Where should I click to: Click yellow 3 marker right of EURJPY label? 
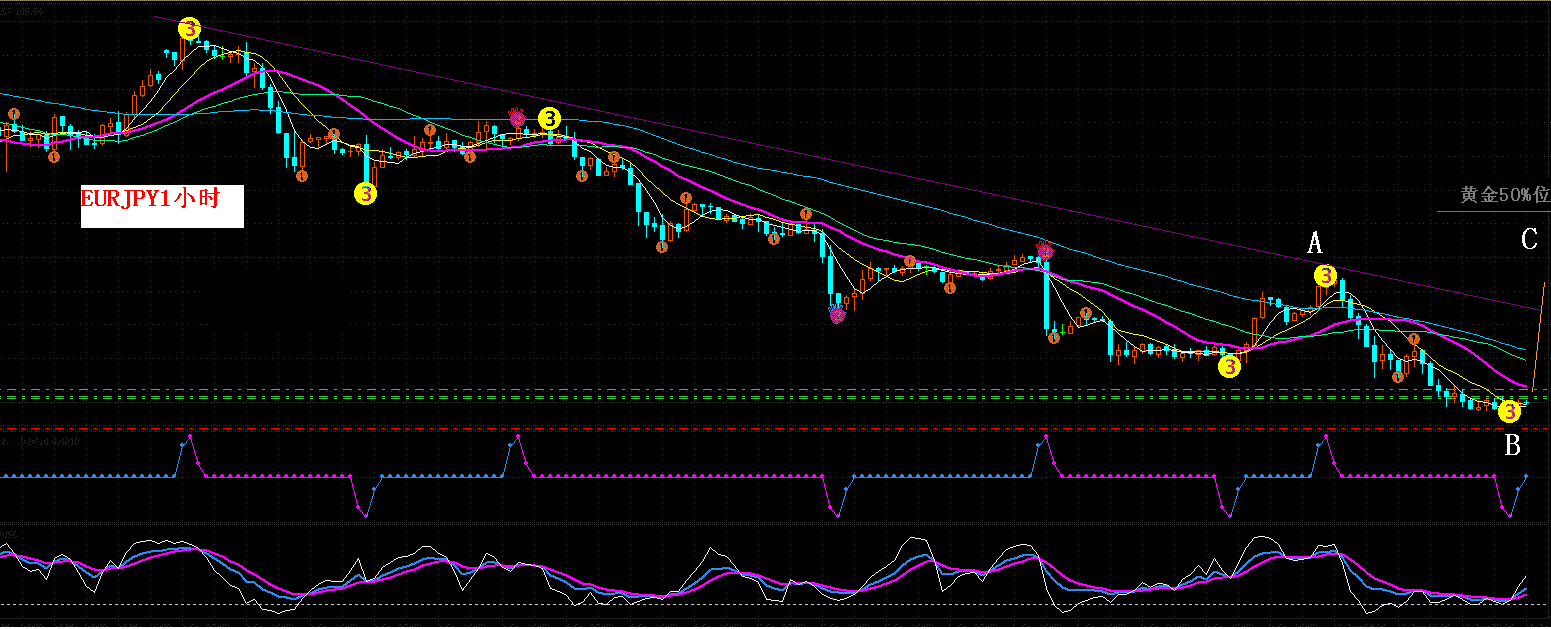point(366,194)
